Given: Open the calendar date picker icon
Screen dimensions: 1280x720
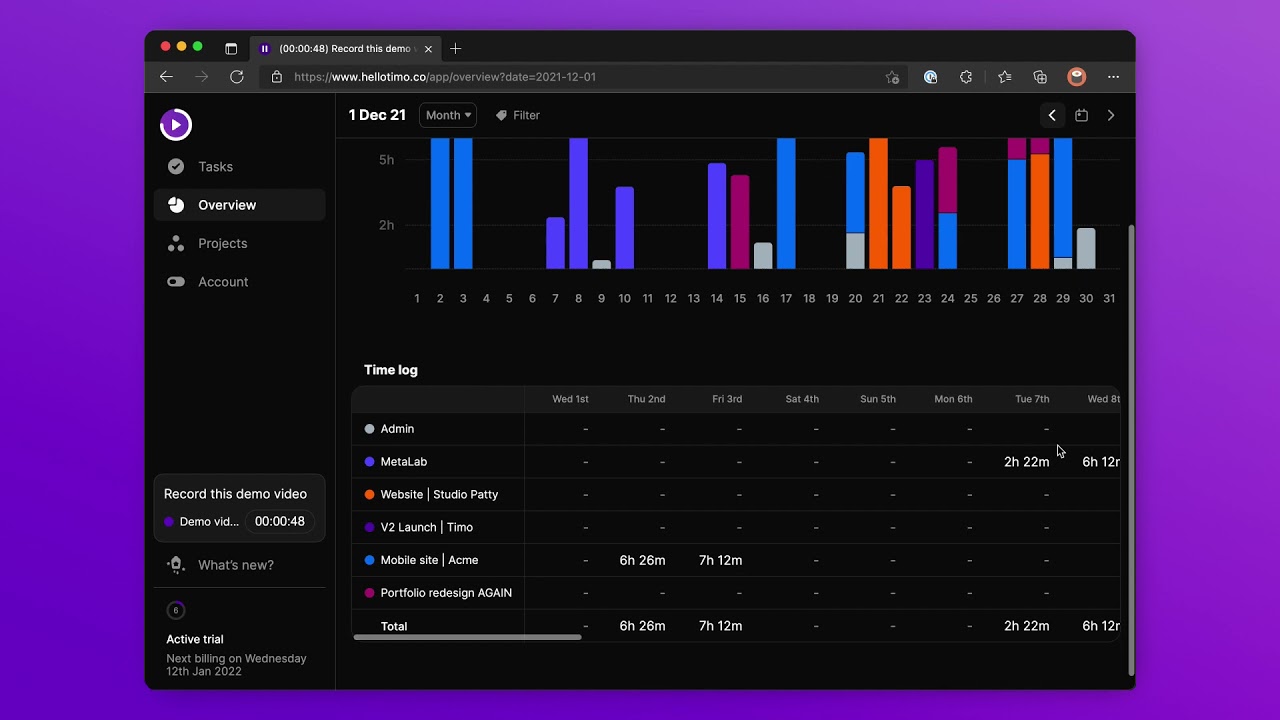Looking at the screenshot, I should tap(1081, 115).
